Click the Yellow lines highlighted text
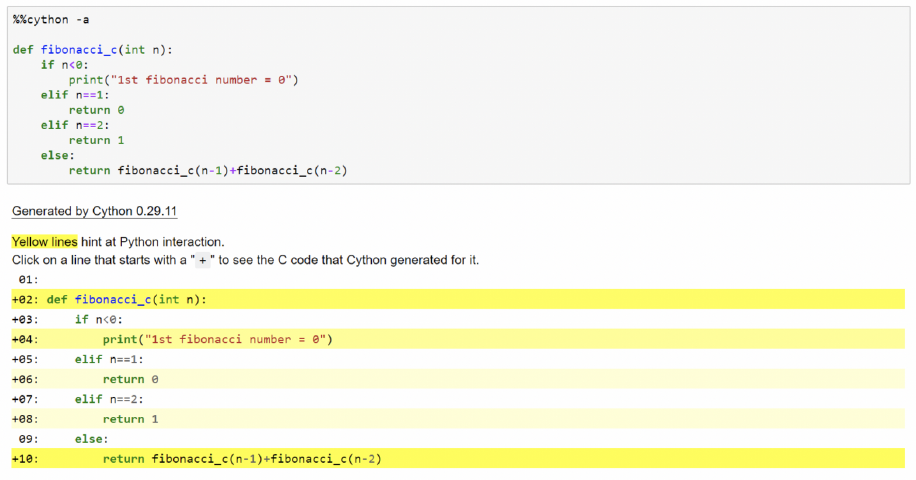 [44, 242]
